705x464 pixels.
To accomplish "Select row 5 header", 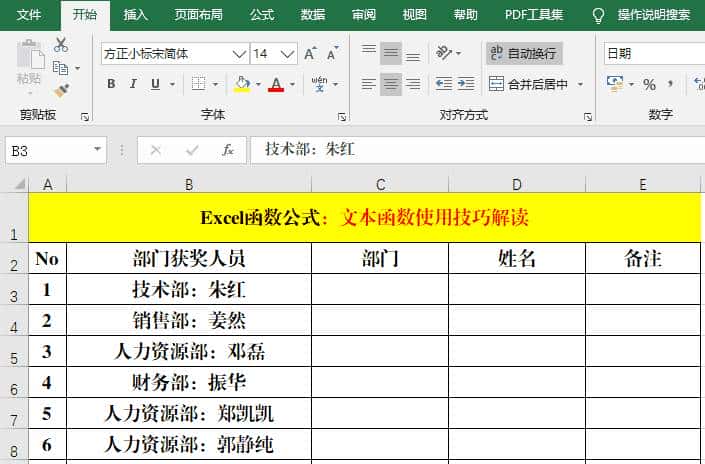I will pyautogui.click(x=14, y=352).
